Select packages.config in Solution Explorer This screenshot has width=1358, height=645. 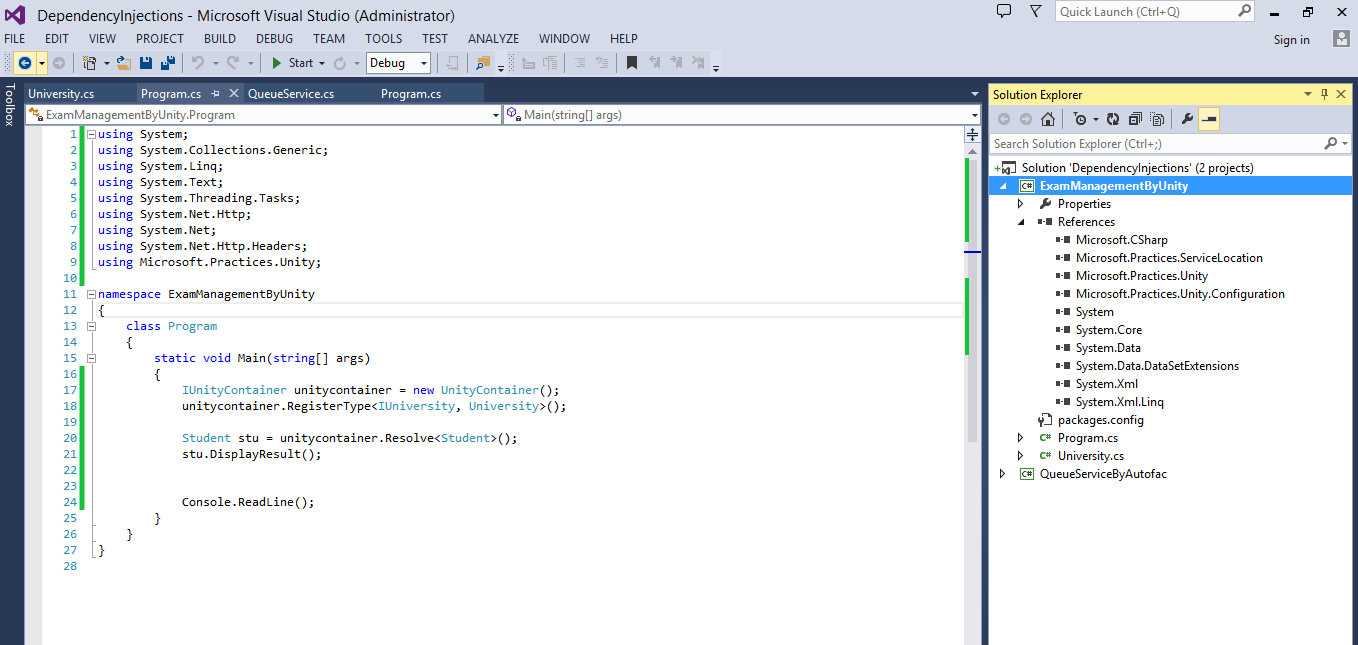pyautogui.click(x=1101, y=420)
